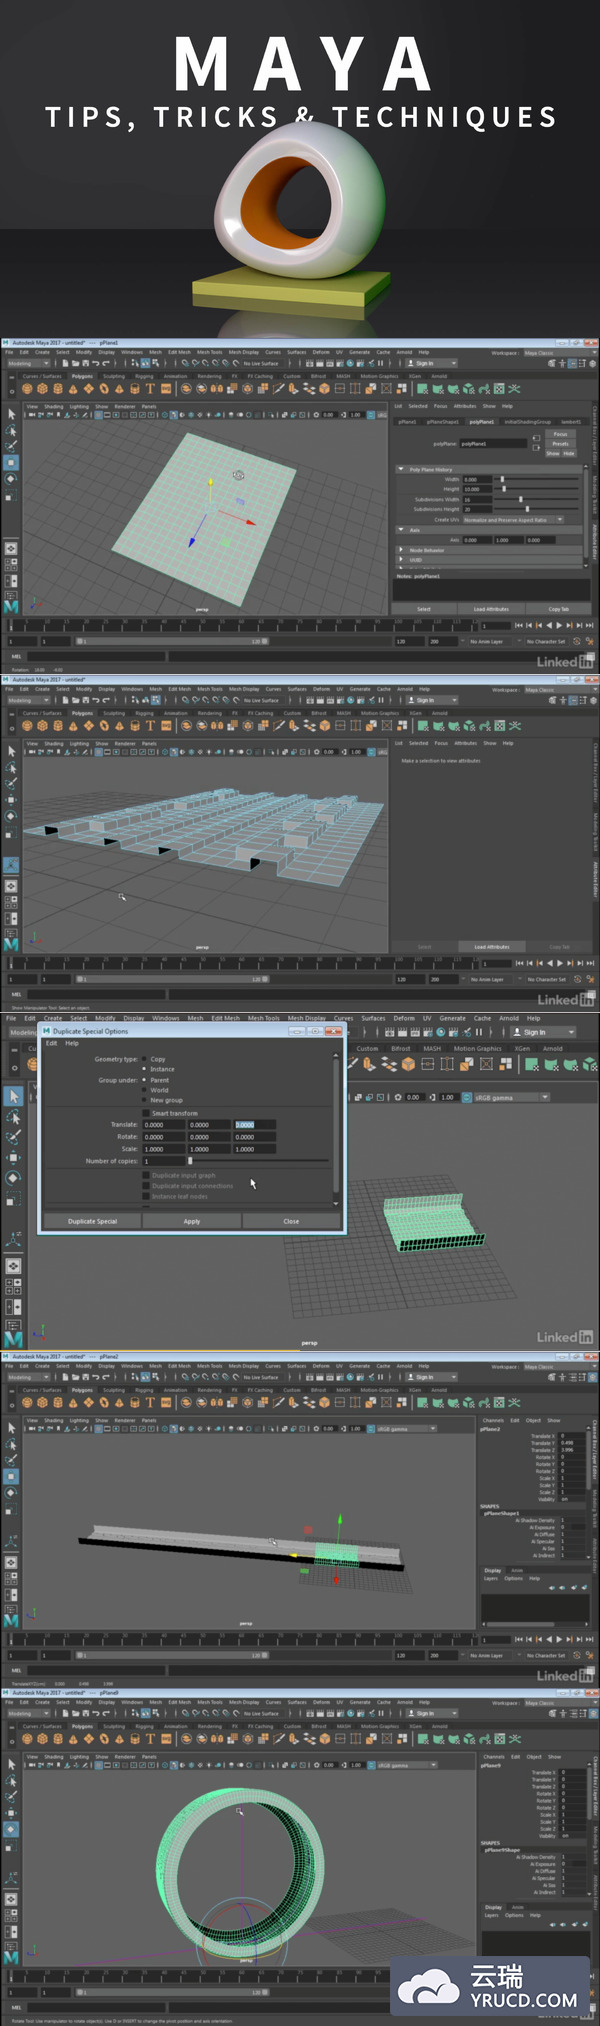Switch to polyPlane1 tab

click(x=482, y=422)
